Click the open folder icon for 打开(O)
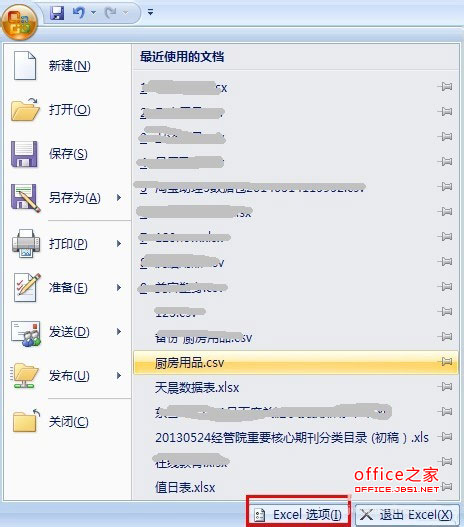The width and height of the screenshot is (464, 527). (25, 110)
